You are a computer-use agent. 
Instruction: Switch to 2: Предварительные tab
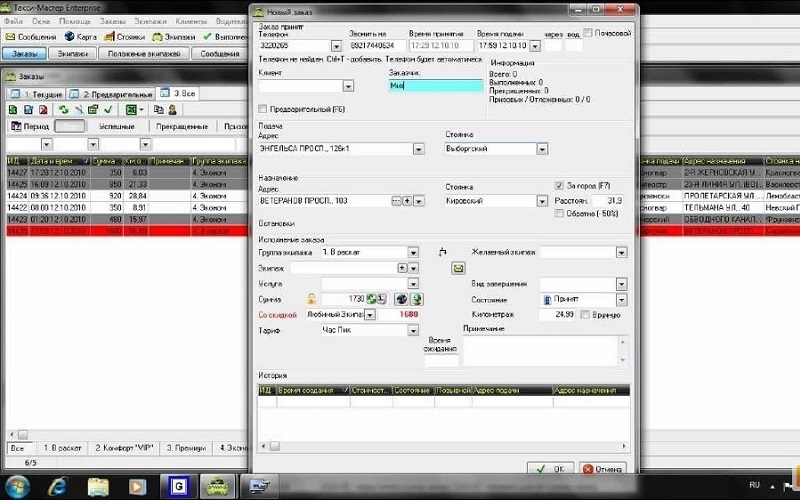110,94
